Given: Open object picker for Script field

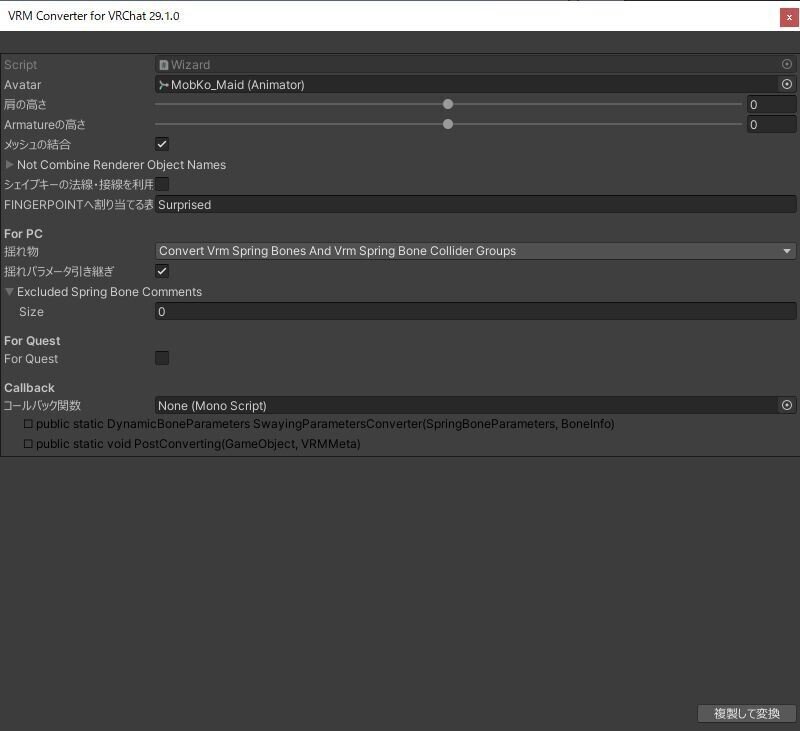Looking at the screenshot, I should [787, 64].
